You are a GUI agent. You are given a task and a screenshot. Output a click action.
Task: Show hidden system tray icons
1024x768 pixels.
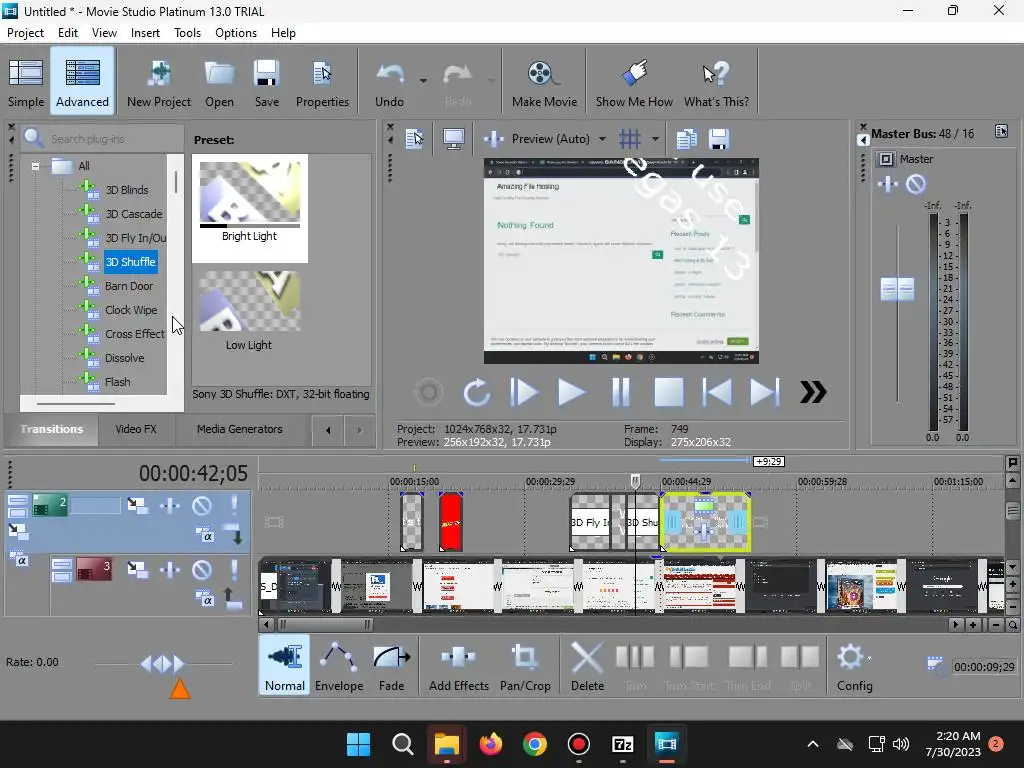click(x=813, y=744)
